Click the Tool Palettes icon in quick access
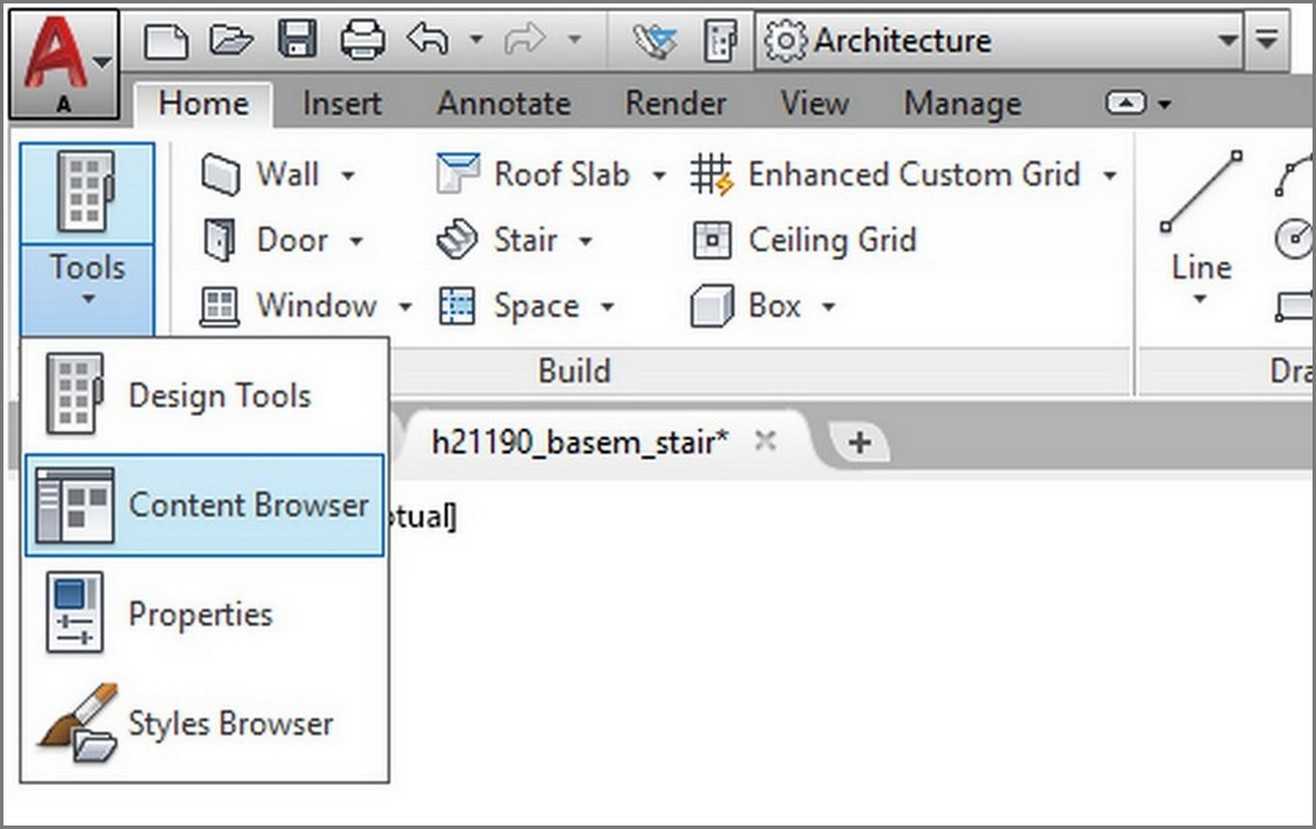The width and height of the screenshot is (1316, 829). (x=720, y=42)
